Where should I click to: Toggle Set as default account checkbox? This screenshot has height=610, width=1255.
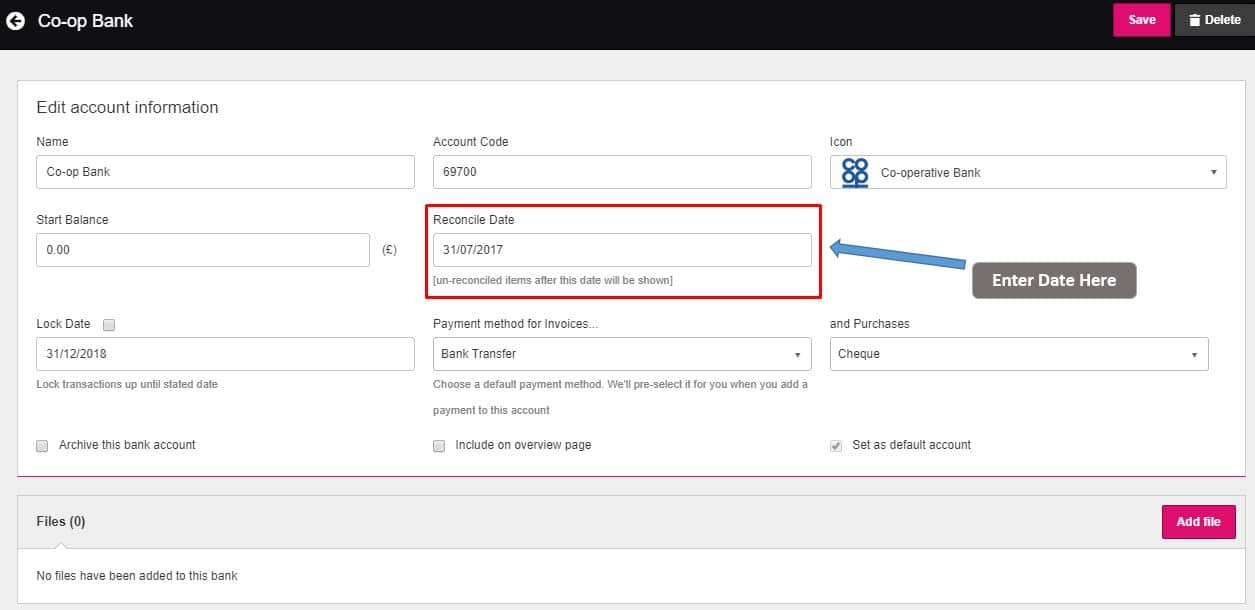click(x=836, y=446)
